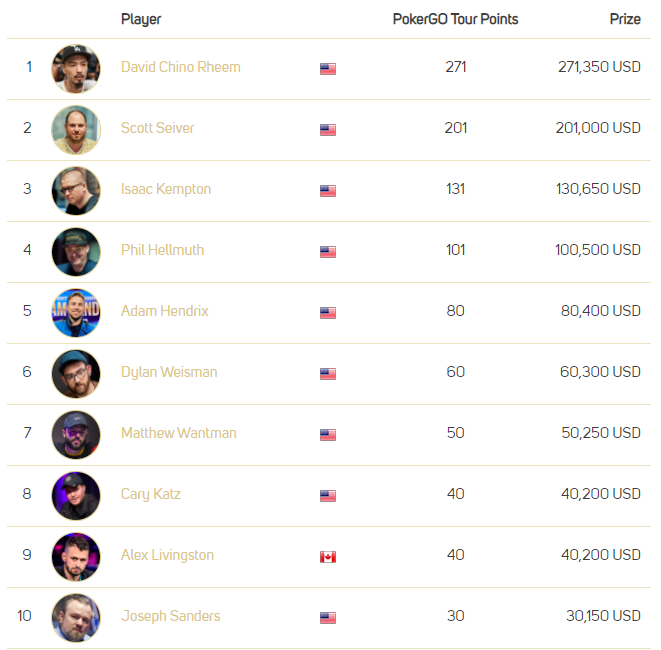
Task: Click Joseph Sanders' profile picture
Action: (x=76, y=618)
